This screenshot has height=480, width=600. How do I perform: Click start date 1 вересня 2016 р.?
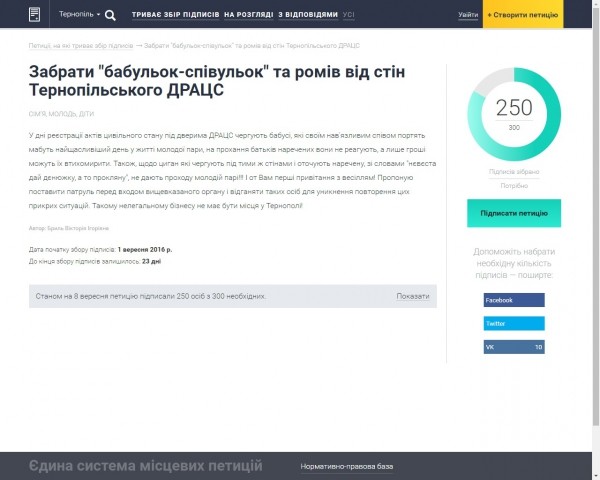coord(145,250)
